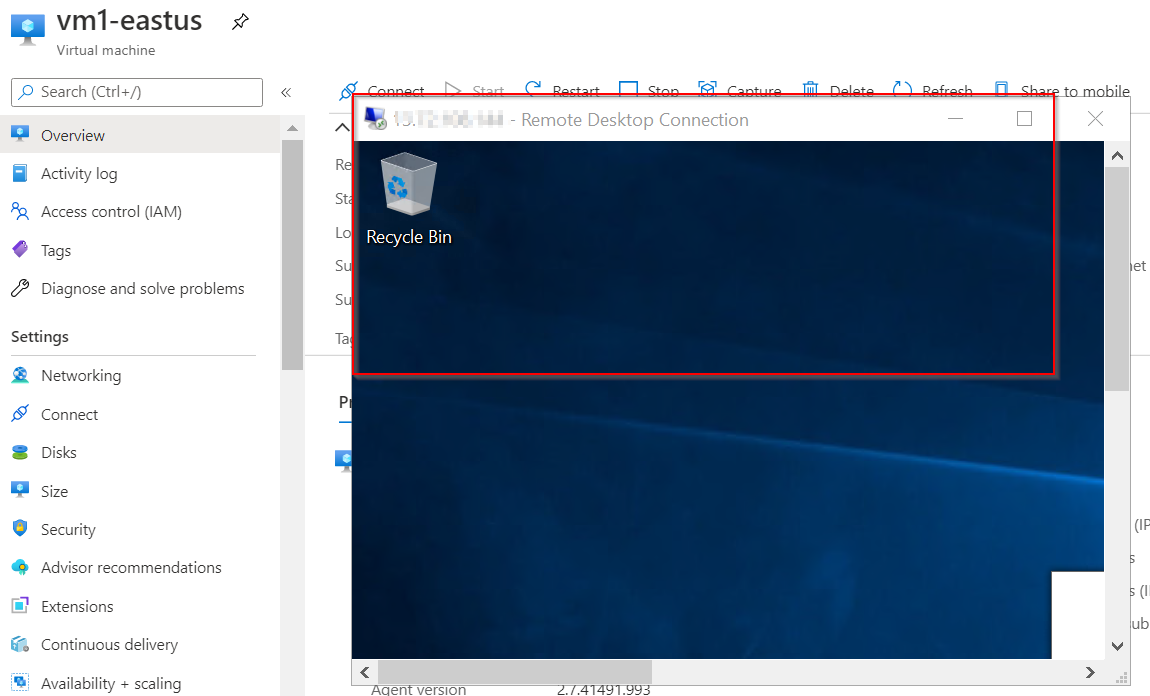The width and height of the screenshot is (1150, 696).
Task: Collapse the sidebar using the double chevron
Action: [285, 92]
